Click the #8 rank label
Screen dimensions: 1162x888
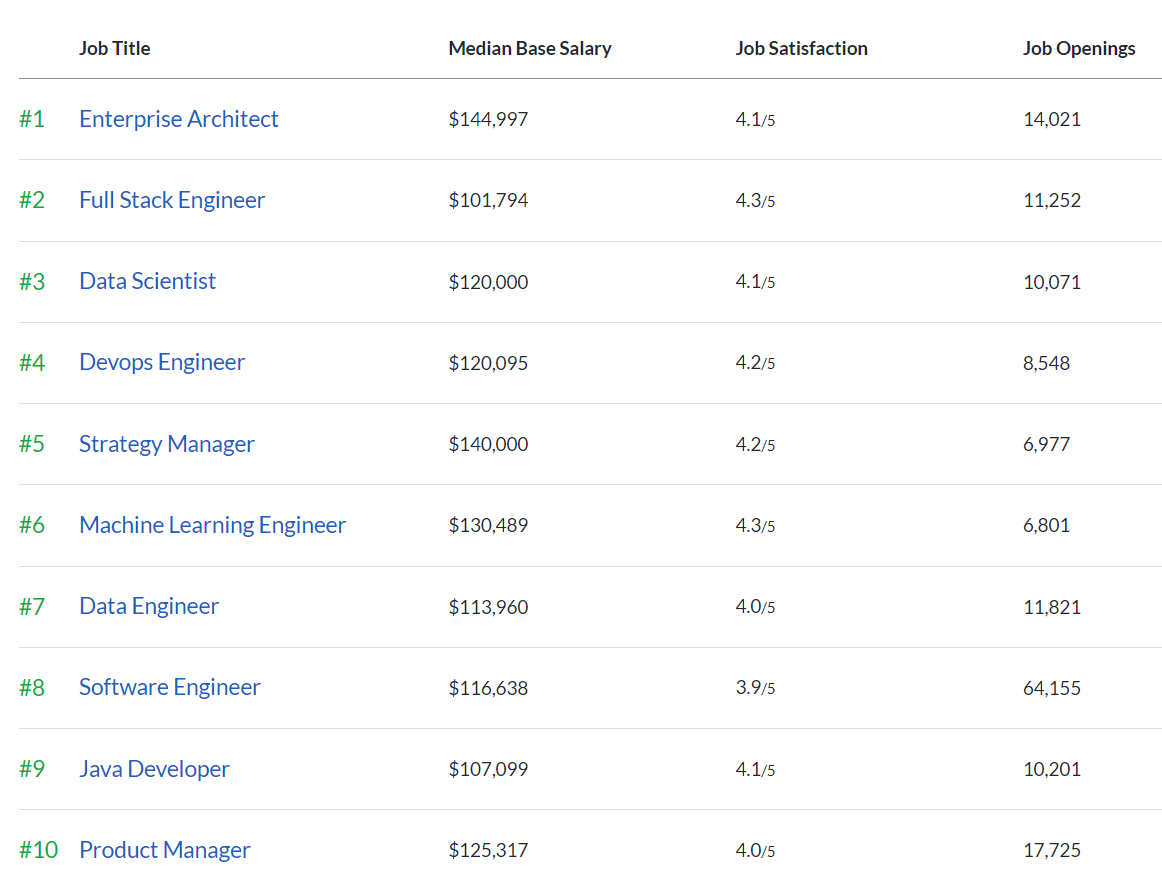pyautogui.click(x=31, y=687)
